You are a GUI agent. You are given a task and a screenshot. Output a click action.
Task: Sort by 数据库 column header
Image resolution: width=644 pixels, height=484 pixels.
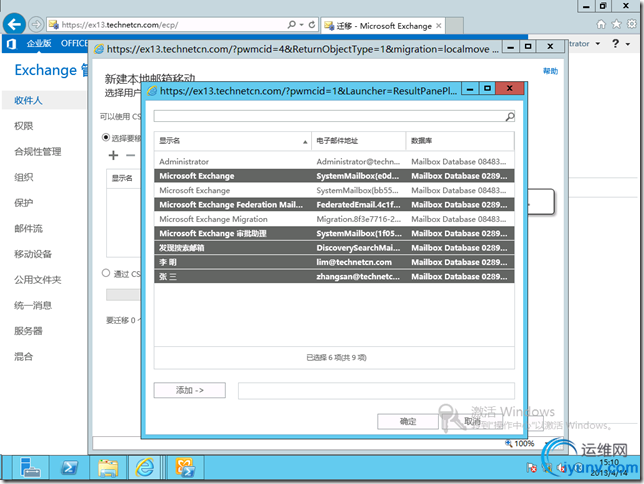click(460, 141)
